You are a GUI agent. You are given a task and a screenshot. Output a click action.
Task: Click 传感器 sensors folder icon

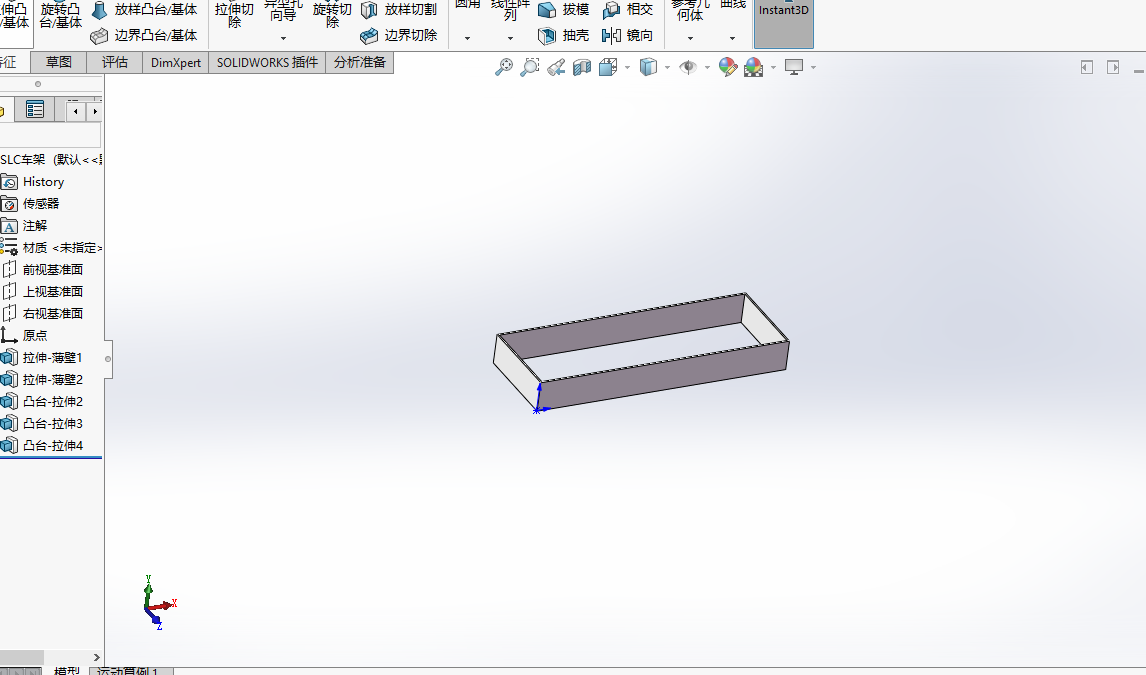[10, 204]
